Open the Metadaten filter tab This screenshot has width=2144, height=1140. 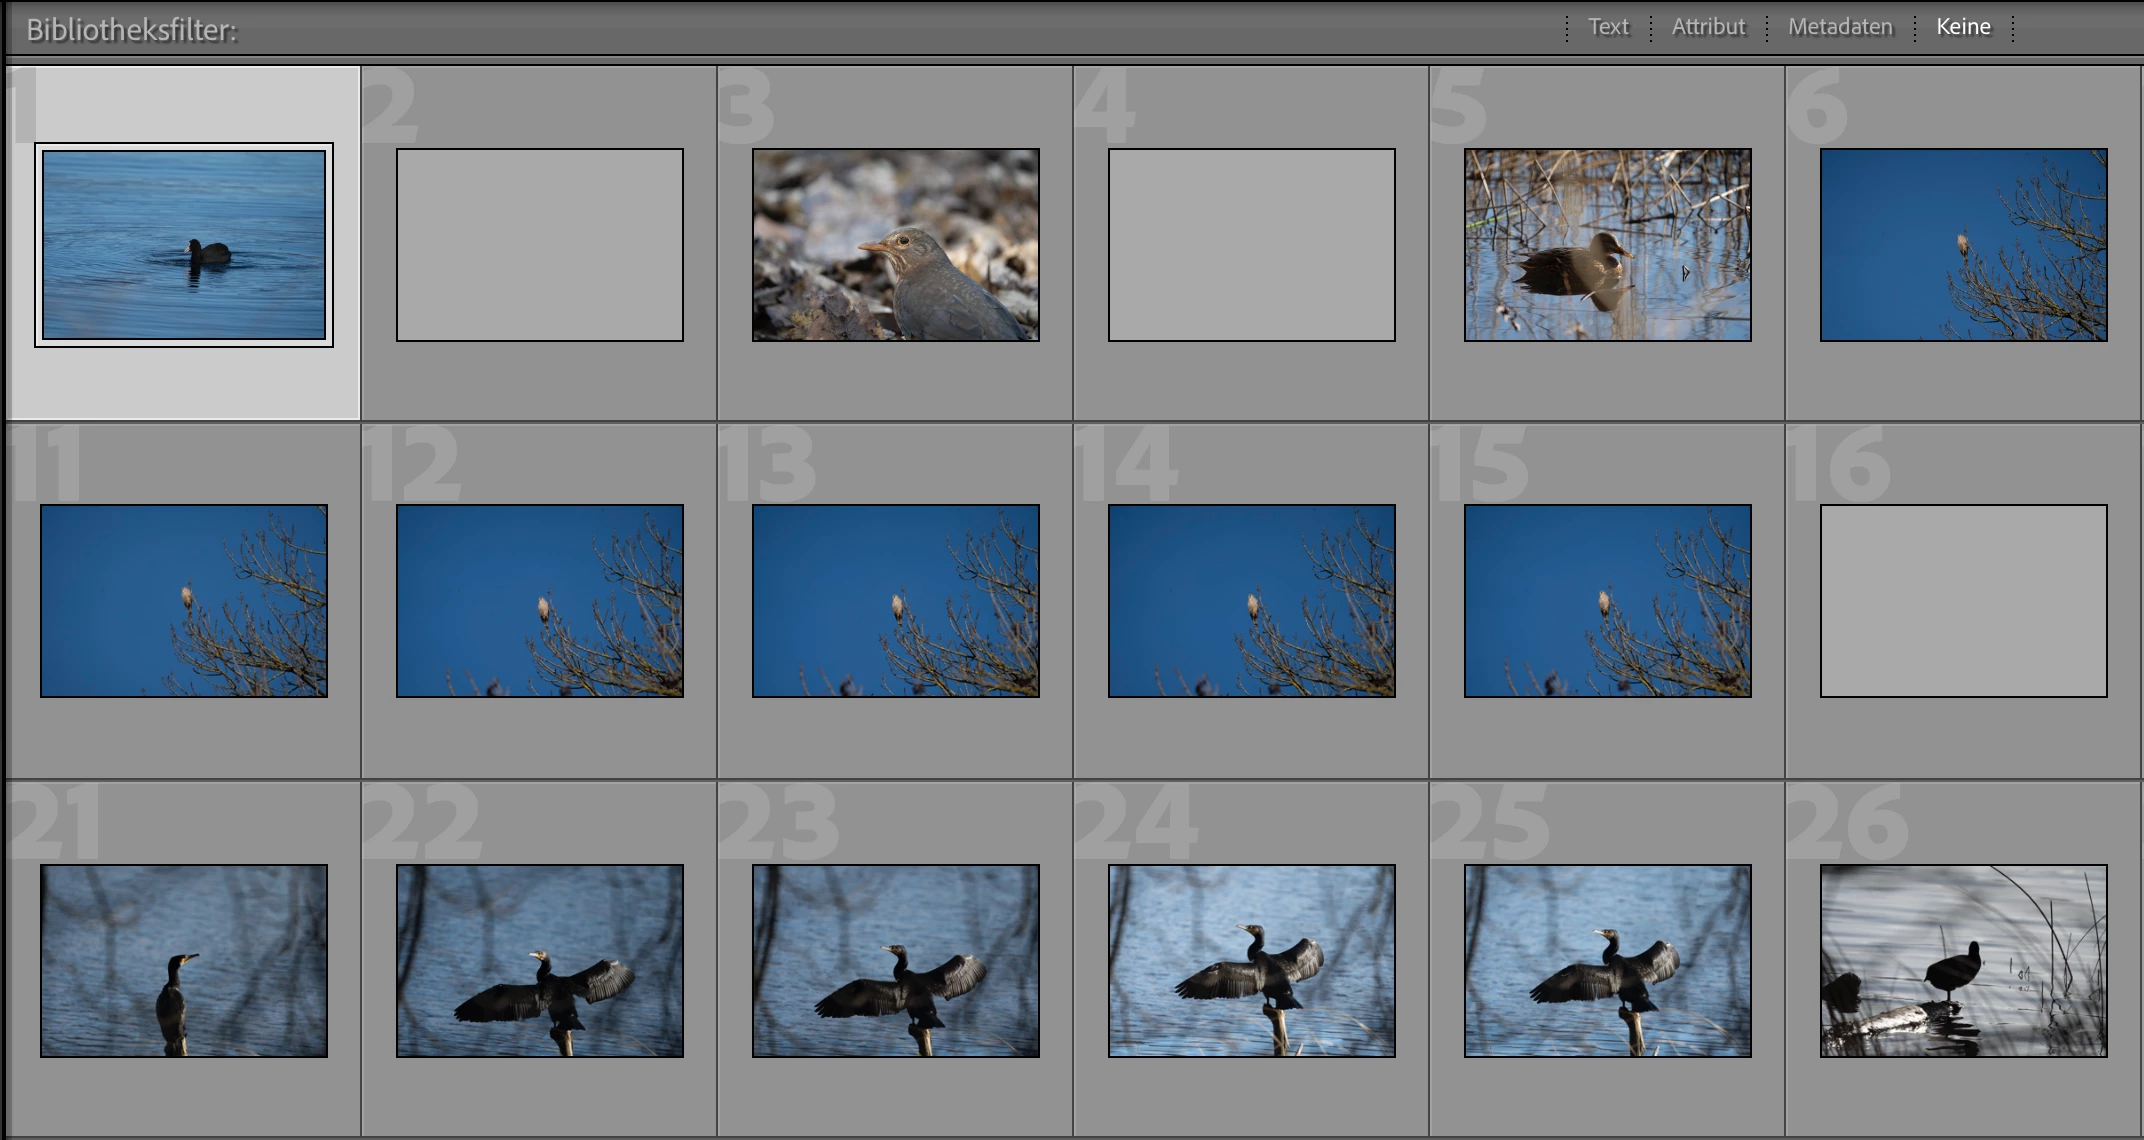pos(1840,27)
